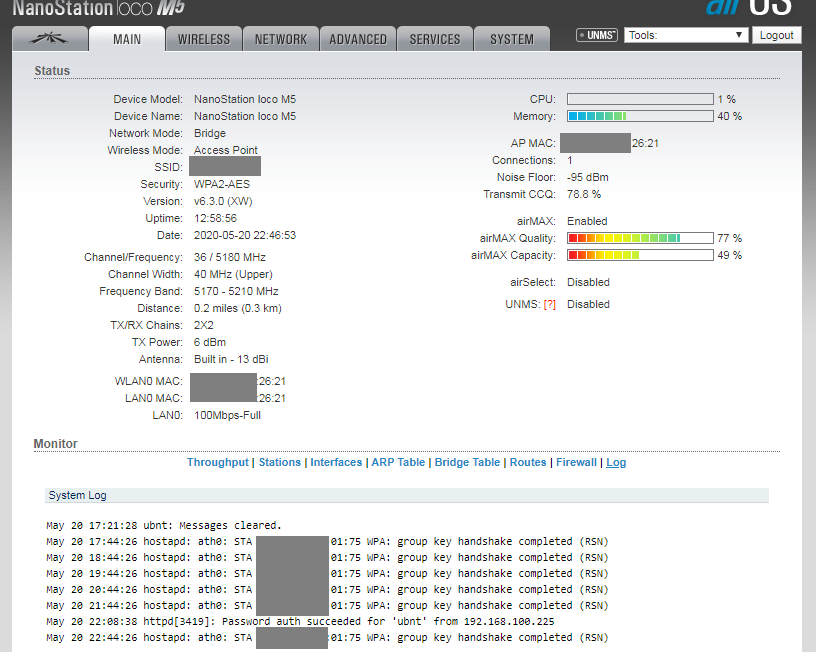The image size is (816, 652).
Task: Click the Memory usage bar
Action: pyautogui.click(x=640, y=116)
